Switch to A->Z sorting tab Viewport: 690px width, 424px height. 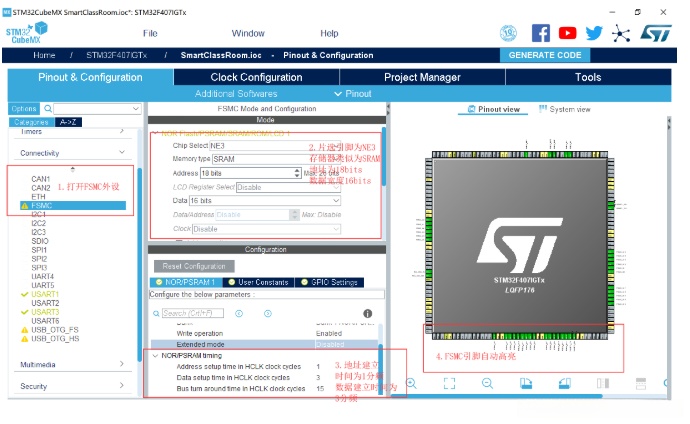point(68,122)
